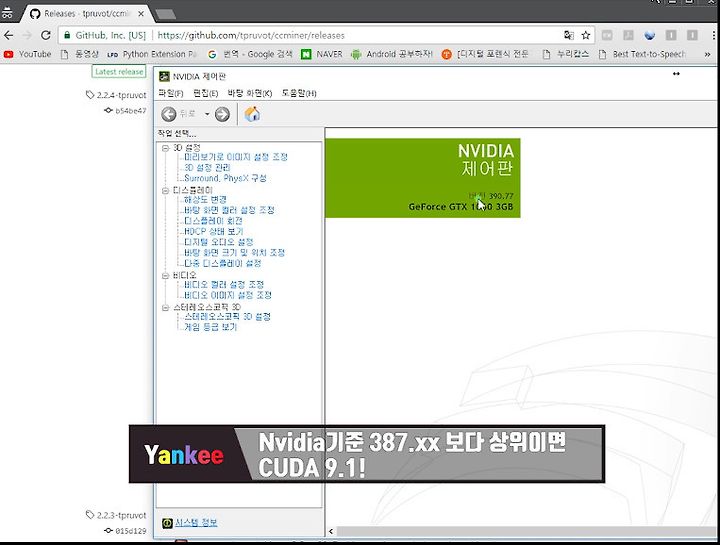Open the 도움말(H) menu
The image size is (720, 545).
(299, 93)
